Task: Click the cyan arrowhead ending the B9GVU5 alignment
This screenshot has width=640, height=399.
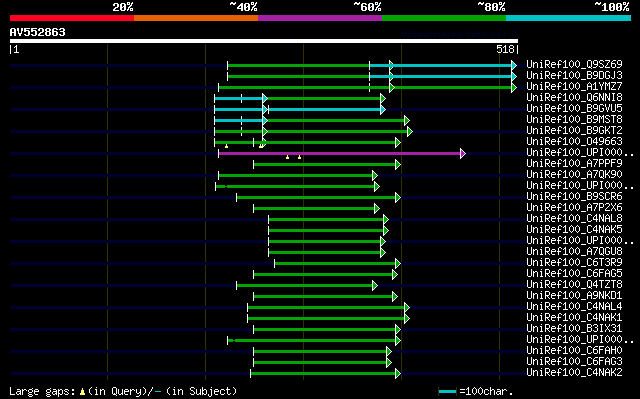Action: [x=382, y=109]
